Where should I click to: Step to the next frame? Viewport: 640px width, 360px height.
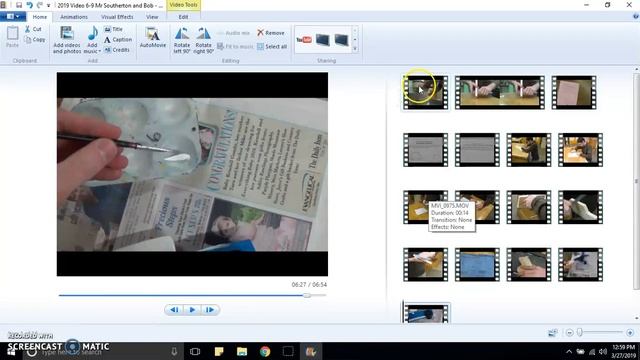click(x=210, y=310)
